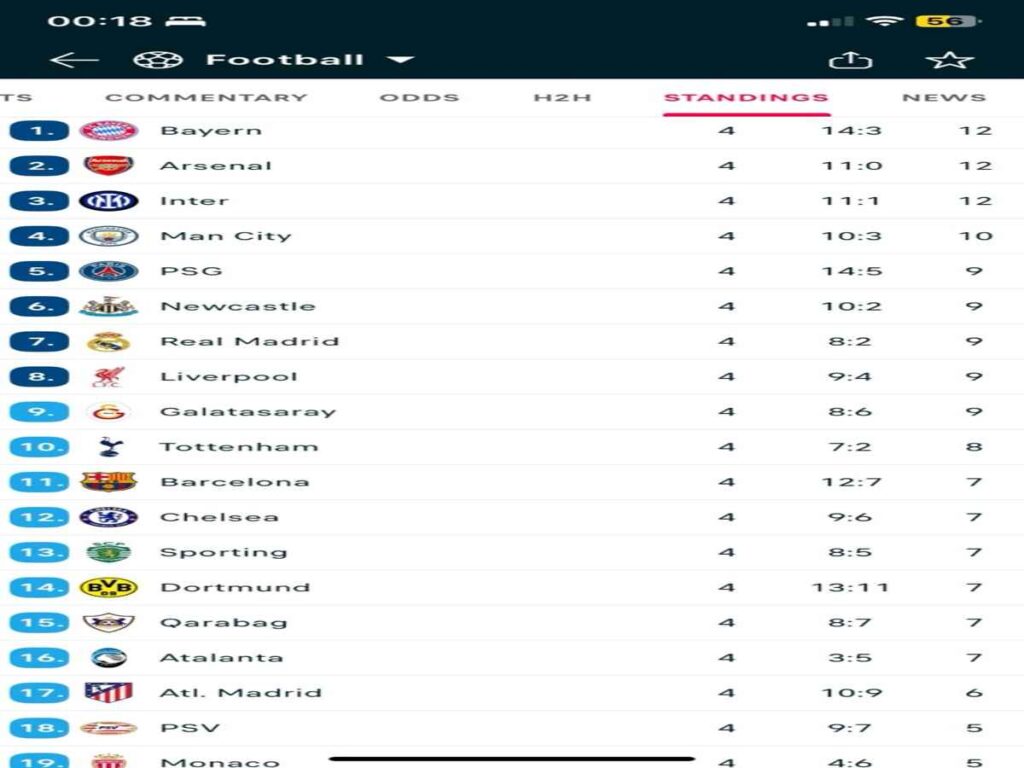The image size is (1024, 768).
Task: Open the Liverpool team link
Action: click(x=229, y=377)
